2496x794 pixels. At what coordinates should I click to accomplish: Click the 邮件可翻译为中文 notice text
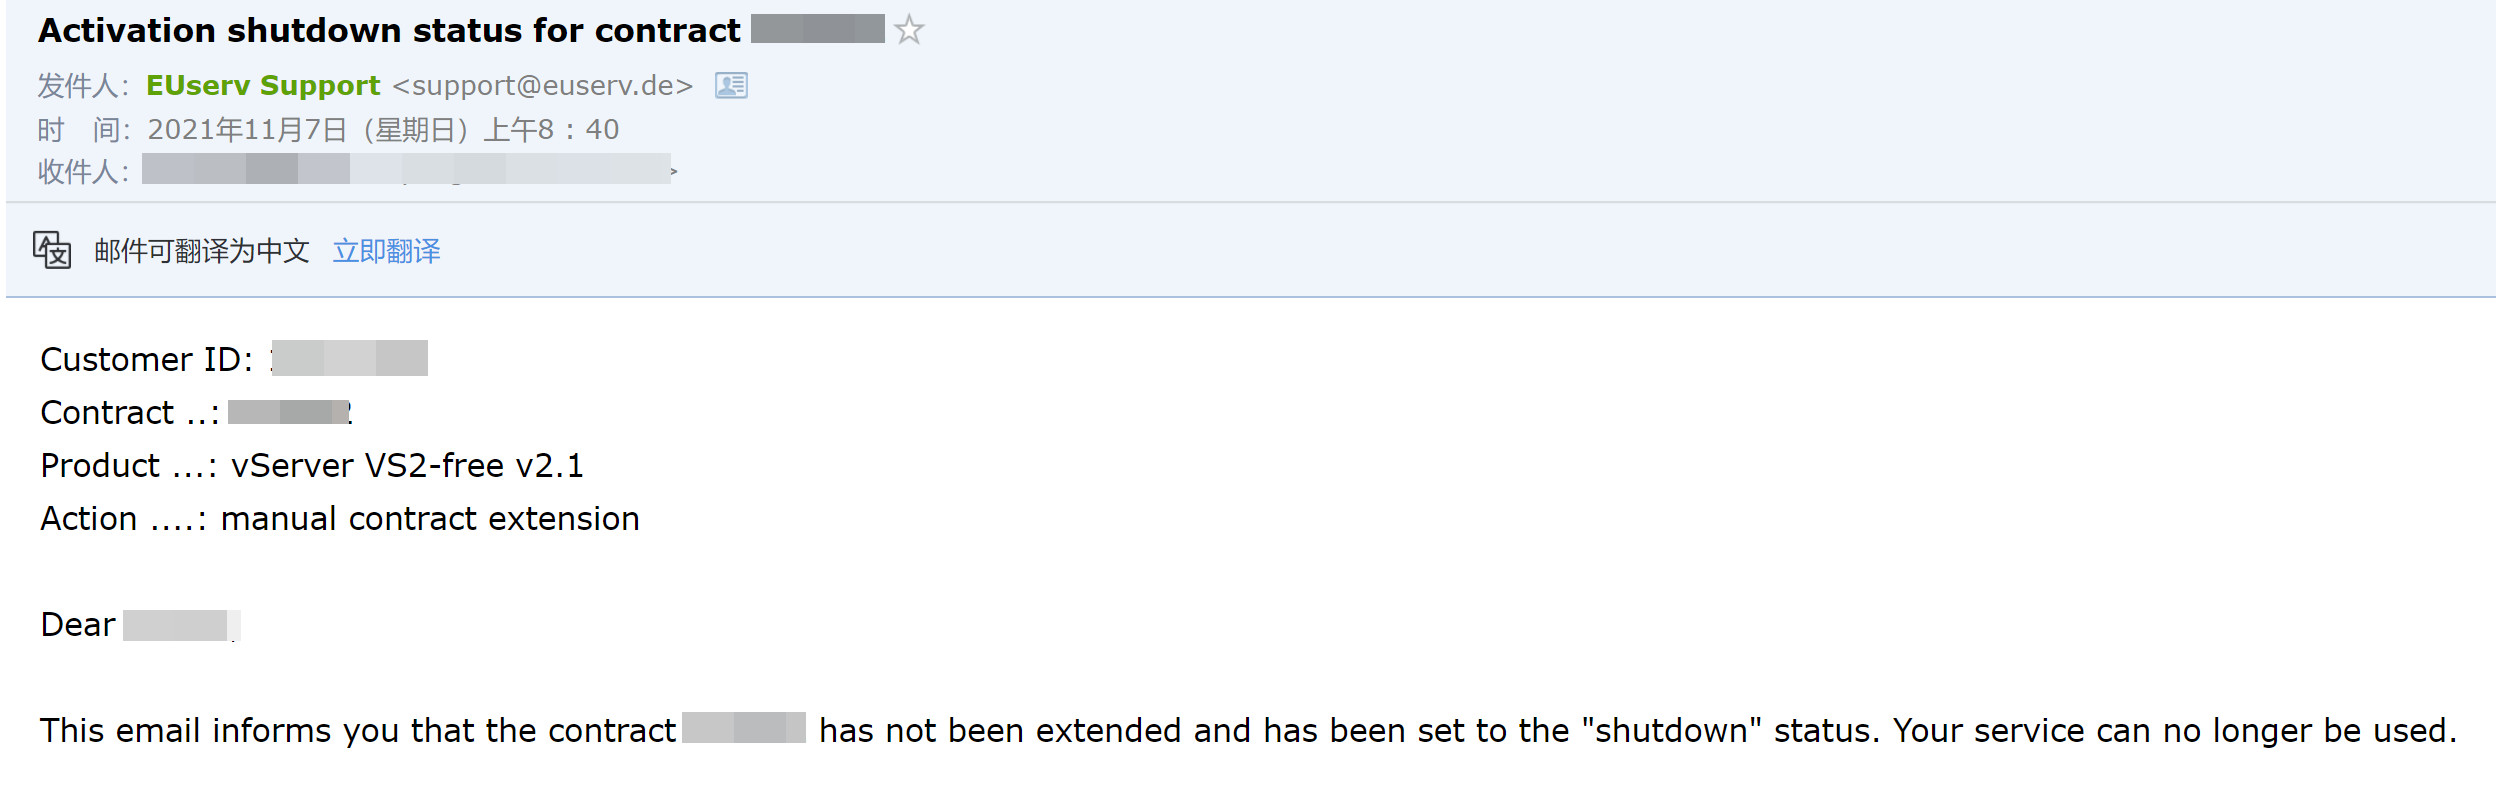point(202,251)
